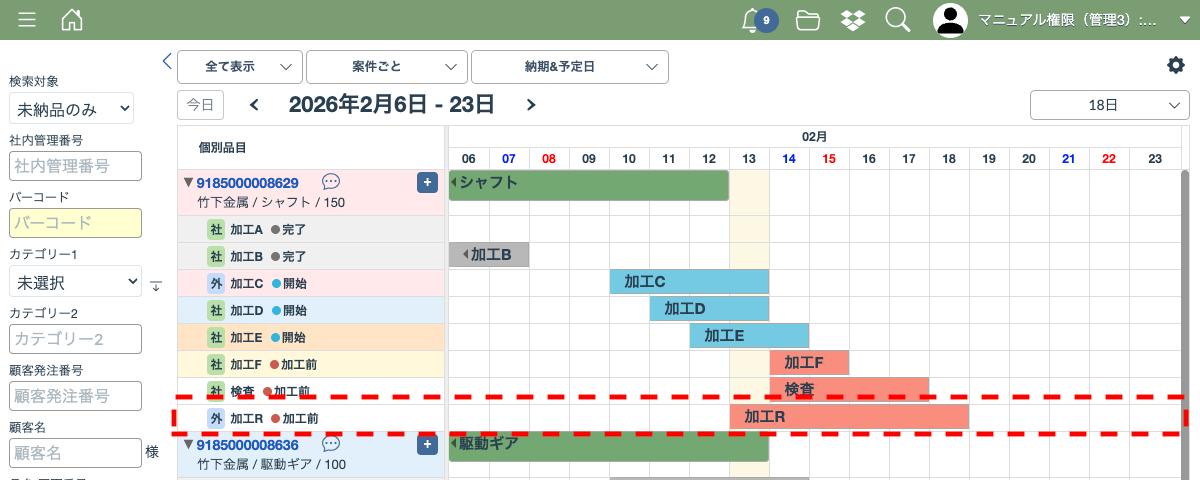1200x480 pixels.
Task: Open the folder icon in header
Action: 808,20
